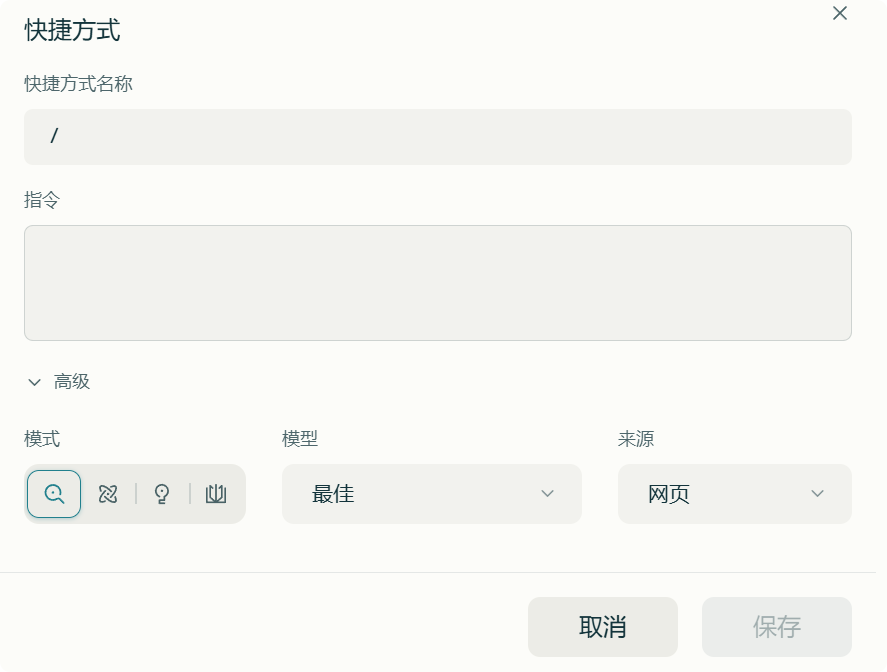887x672 pixels.
Task: Click the arrow in the 最佳 model dropdown
Action: click(547, 494)
